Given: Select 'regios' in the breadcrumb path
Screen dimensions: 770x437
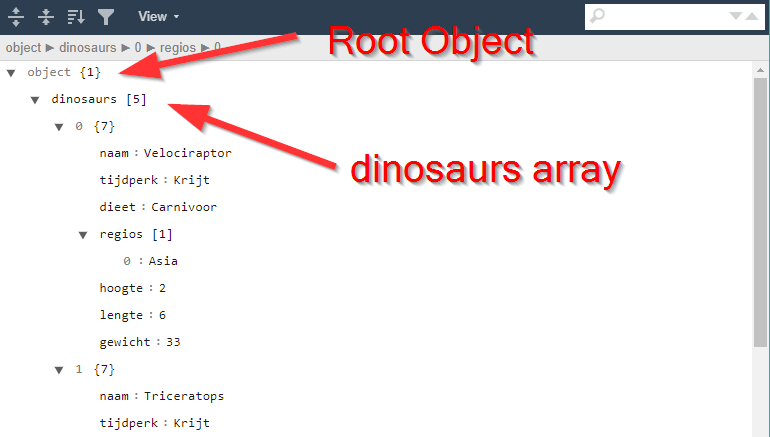Looking at the screenshot, I should click(x=178, y=48).
